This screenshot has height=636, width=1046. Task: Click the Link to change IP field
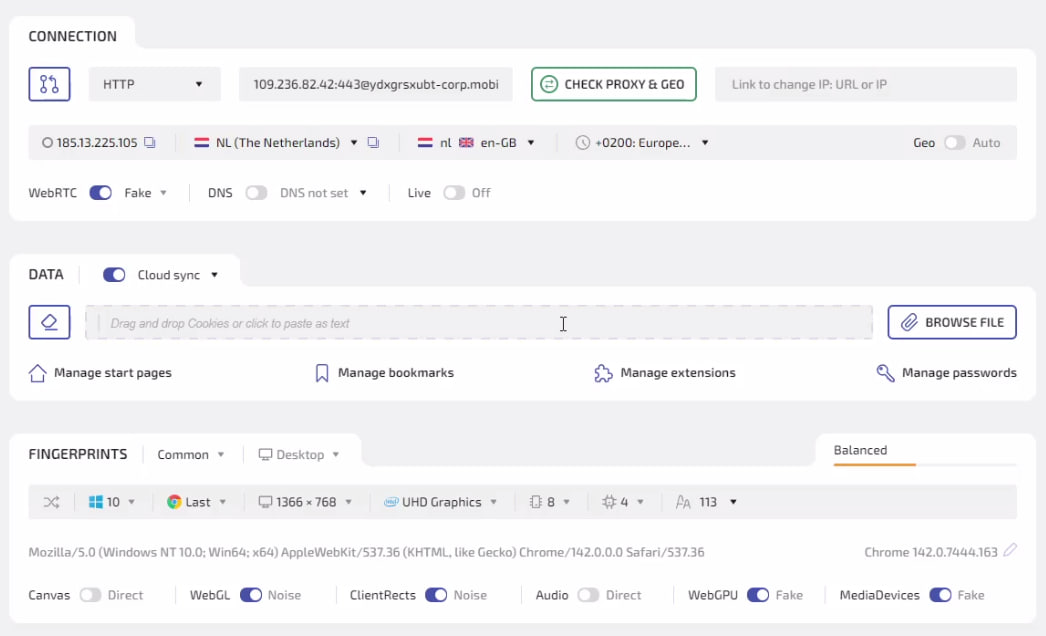(x=866, y=84)
